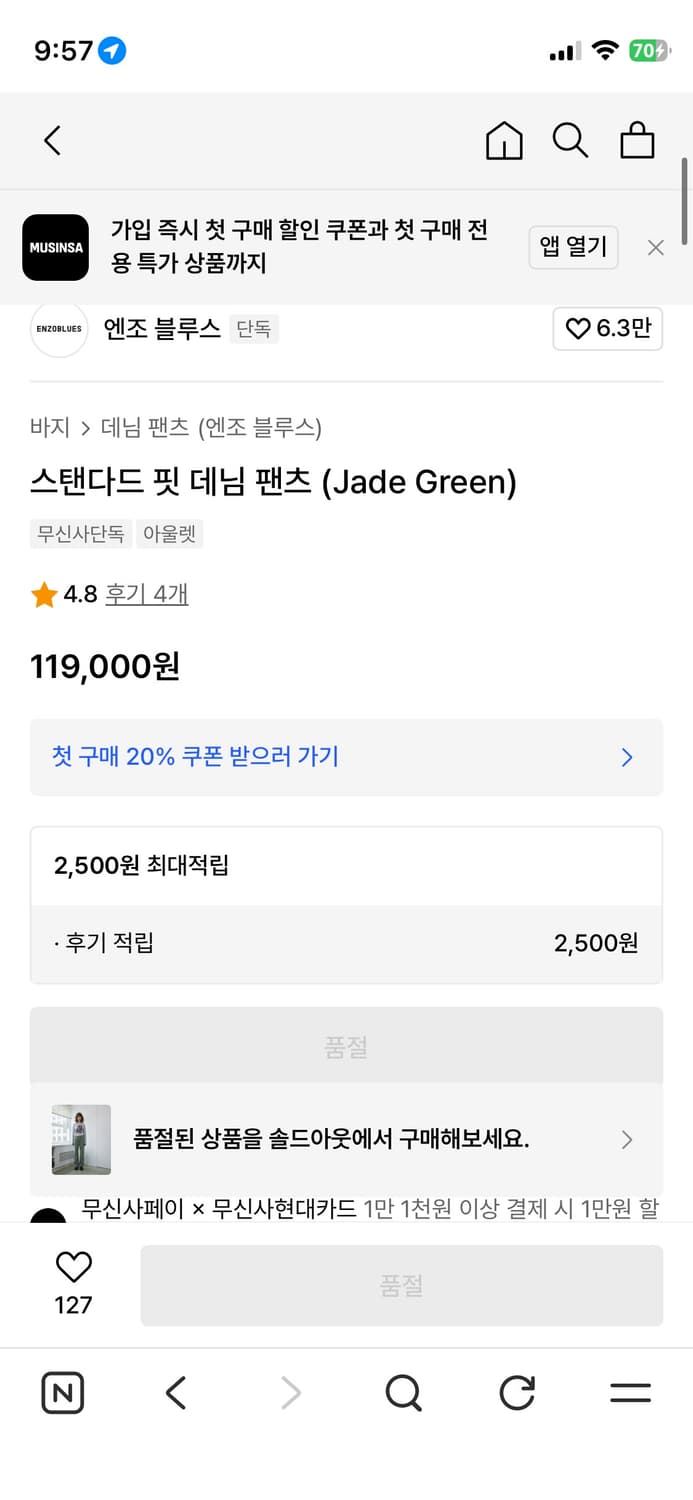This screenshot has height=1500, width=693.
Task: Open the Naver shortcut in the browser bar
Action: [62, 1392]
